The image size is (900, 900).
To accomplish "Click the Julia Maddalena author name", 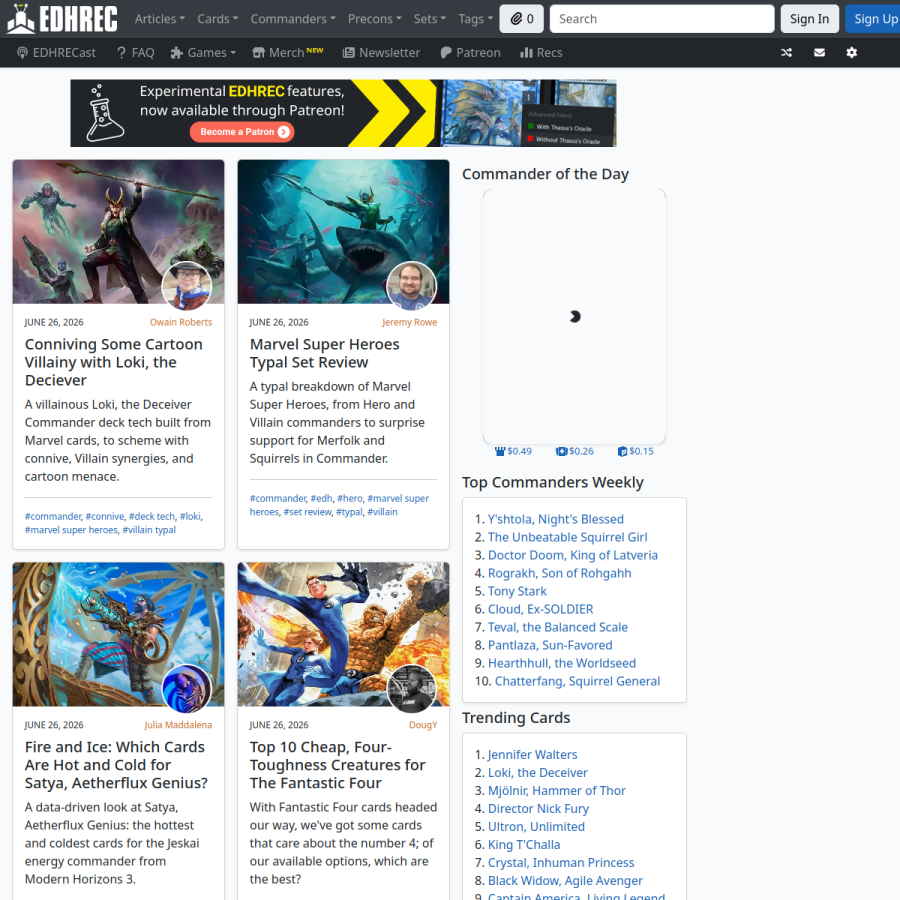I will [x=178, y=725].
